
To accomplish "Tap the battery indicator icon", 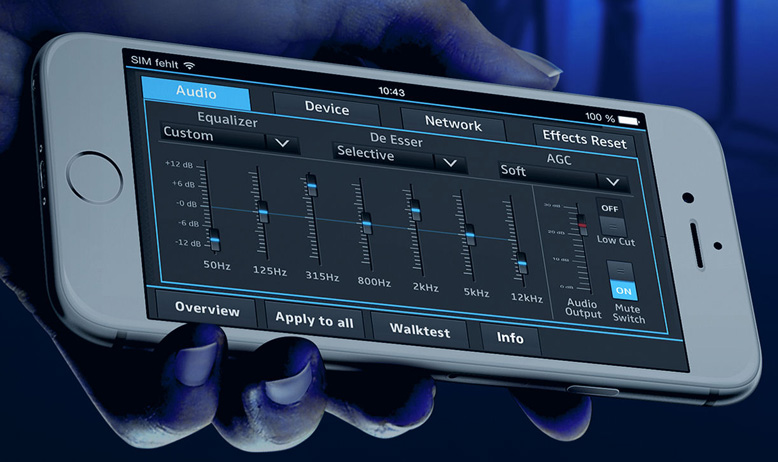I will (x=628, y=119).
